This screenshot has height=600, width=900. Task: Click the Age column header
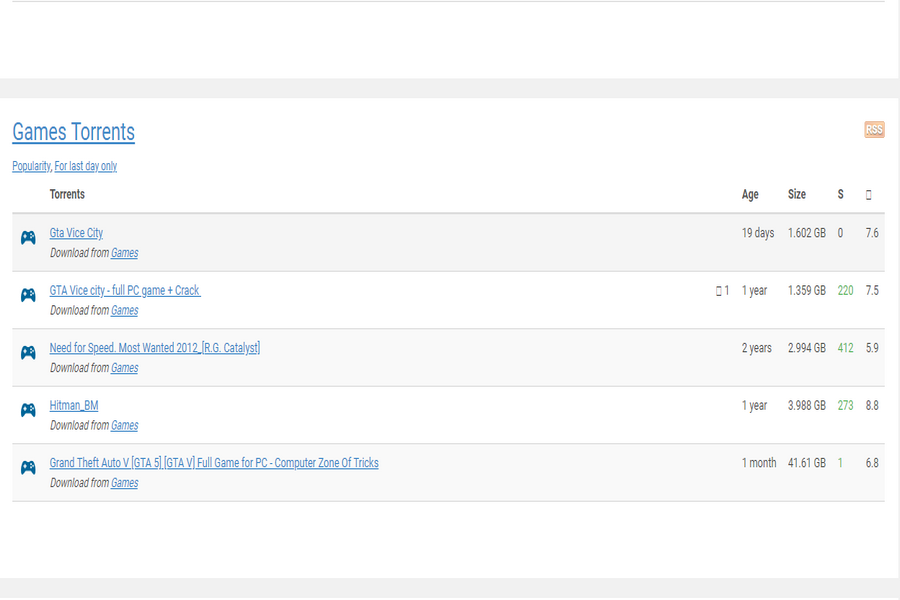tap(750, 195)
